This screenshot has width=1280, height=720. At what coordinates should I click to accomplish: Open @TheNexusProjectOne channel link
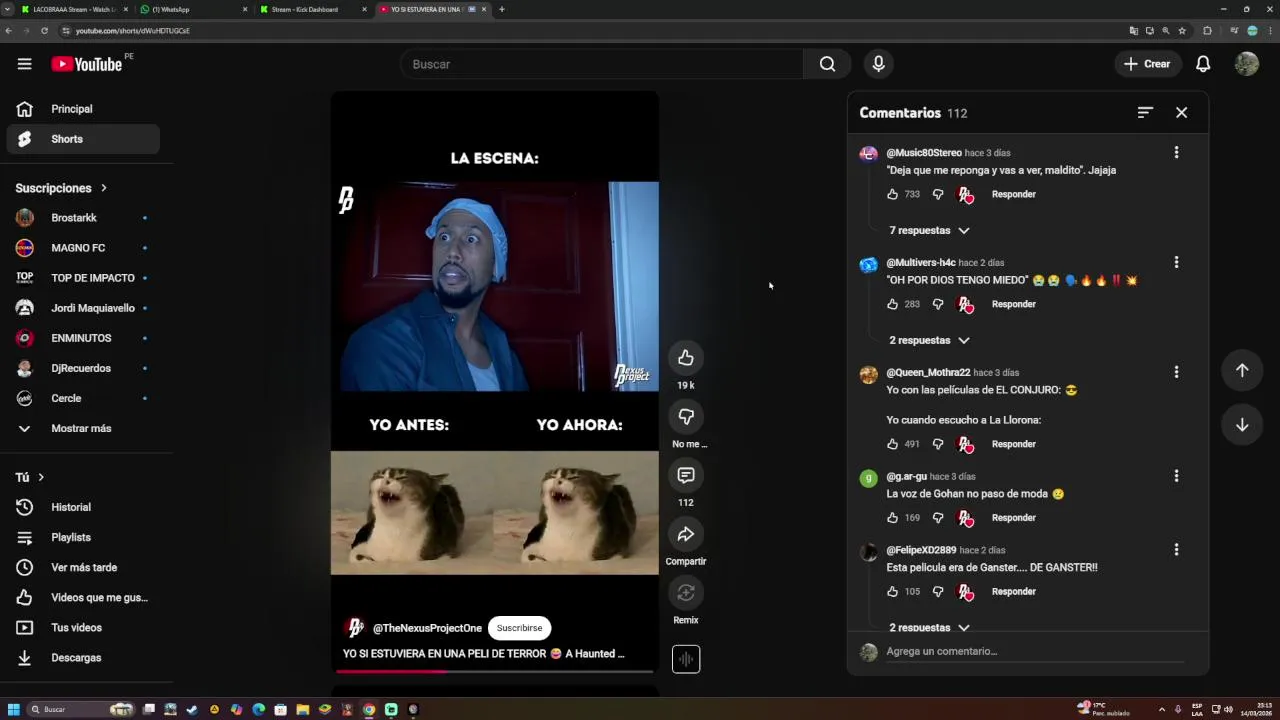coord(427,628)
